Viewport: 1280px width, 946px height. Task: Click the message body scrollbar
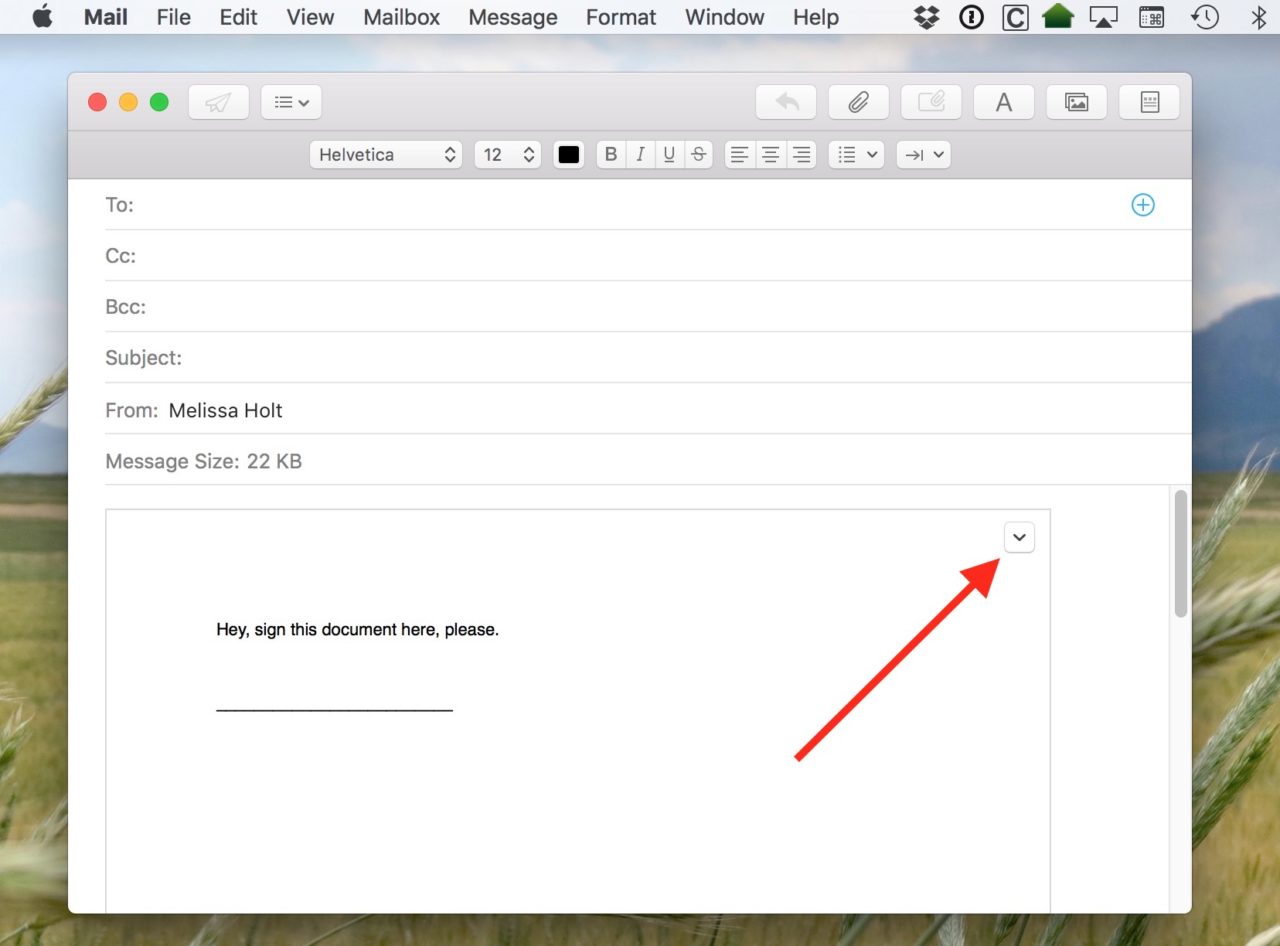point(1181,553)
